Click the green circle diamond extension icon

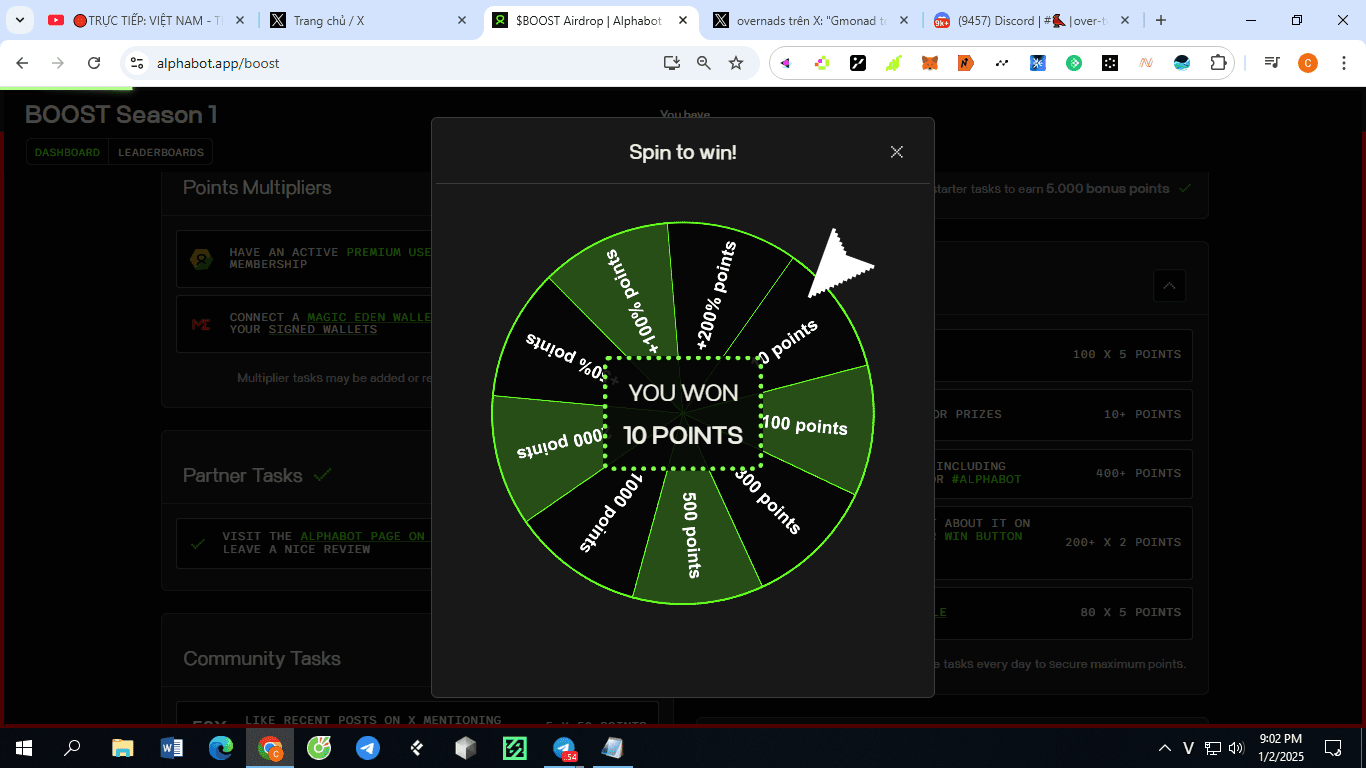pyautogui.click(x=1074, y=63)
